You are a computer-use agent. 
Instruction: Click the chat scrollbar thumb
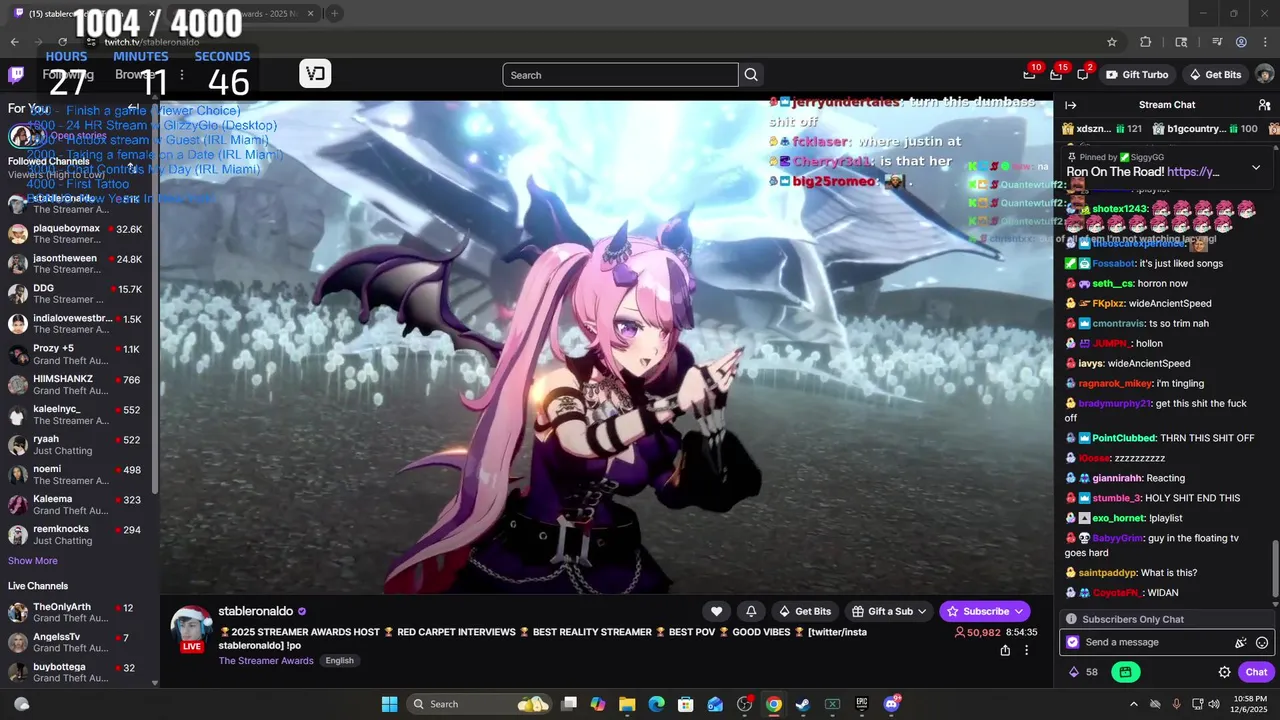(x=1274, y=570)
